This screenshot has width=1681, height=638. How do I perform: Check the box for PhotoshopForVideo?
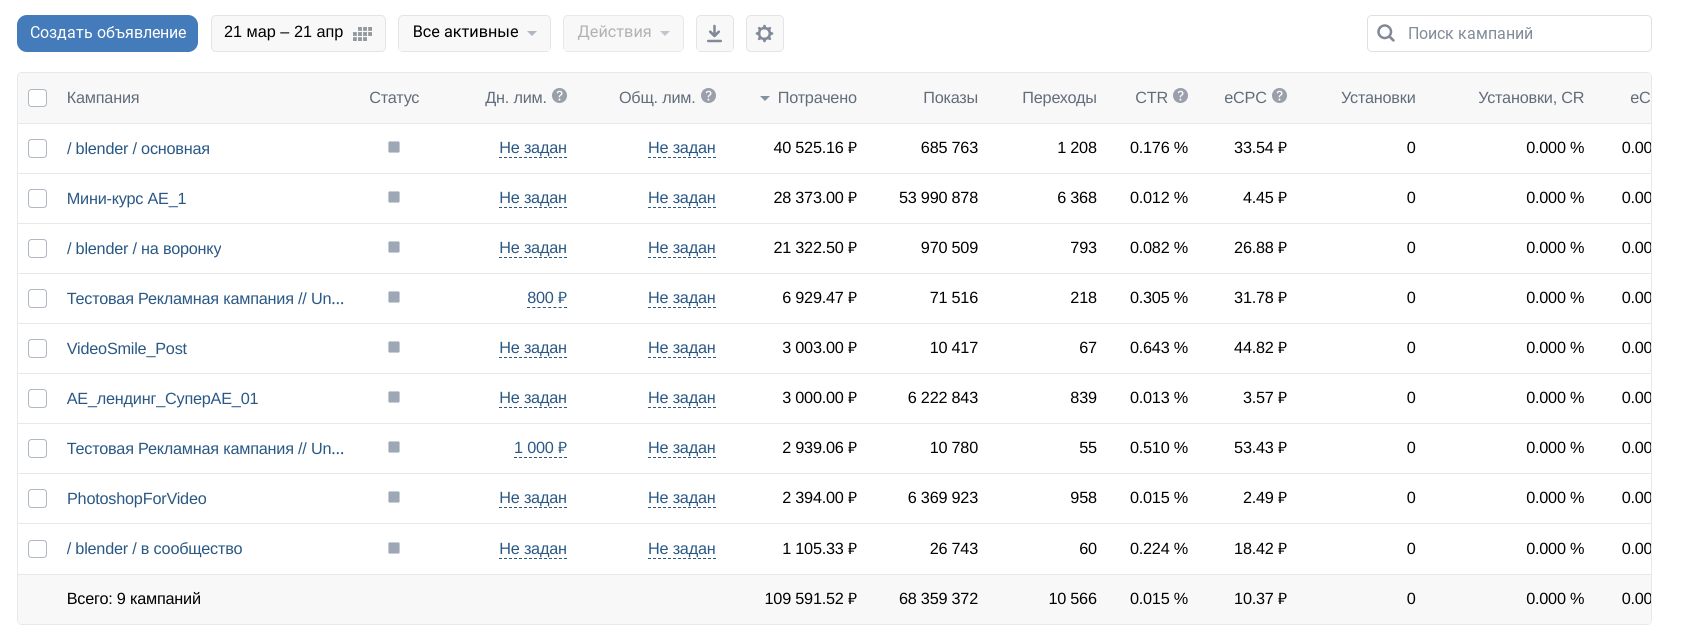click(x=38, y=498)
